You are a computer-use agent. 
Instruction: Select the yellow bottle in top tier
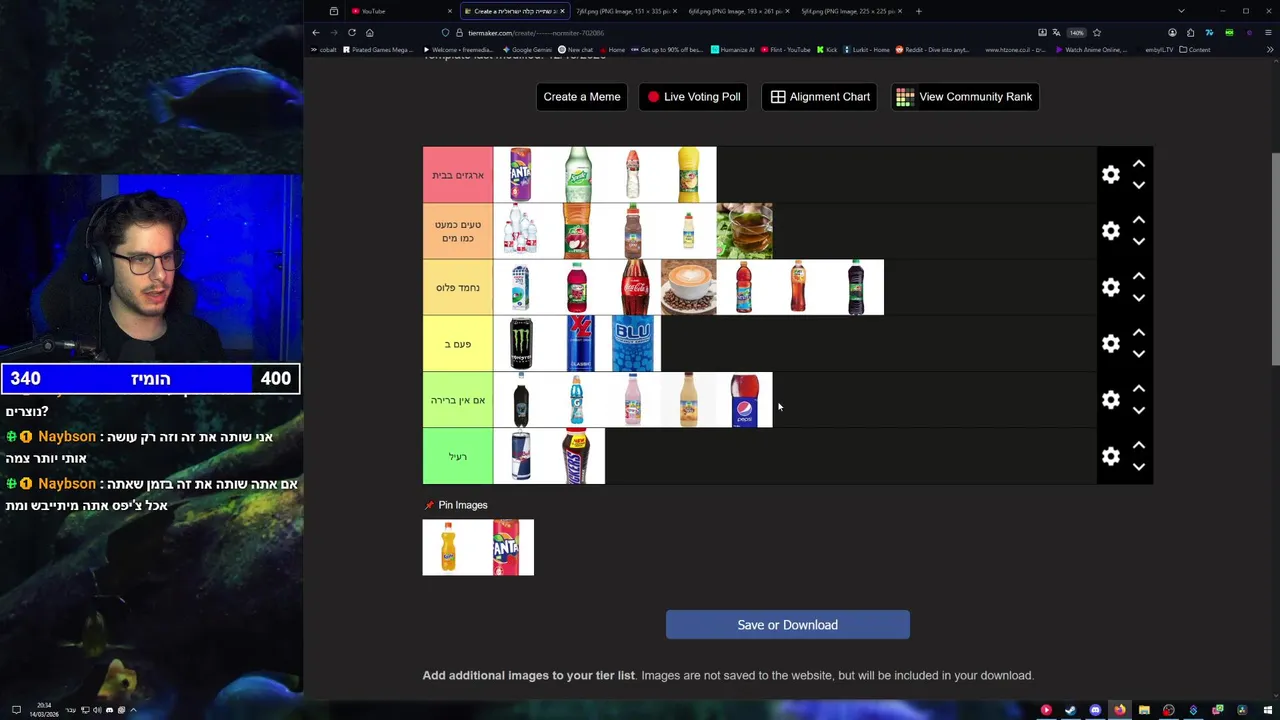[689, 175]
